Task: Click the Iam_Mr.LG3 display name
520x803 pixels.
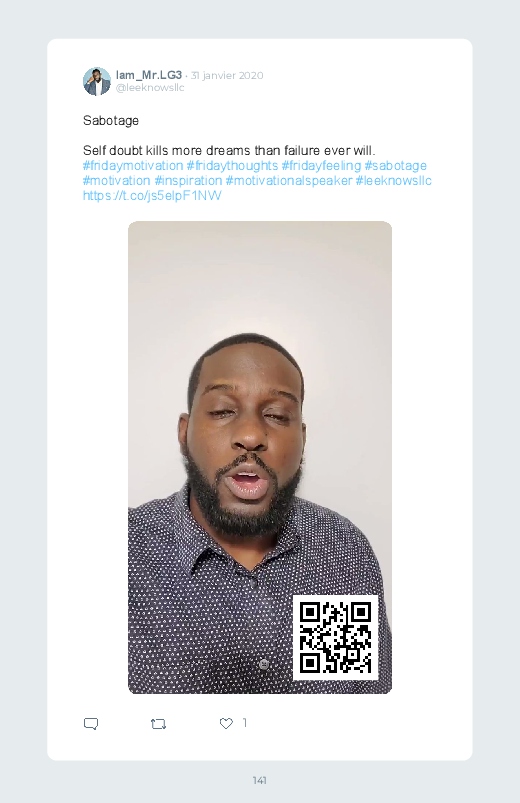Action: click(149, 75)
